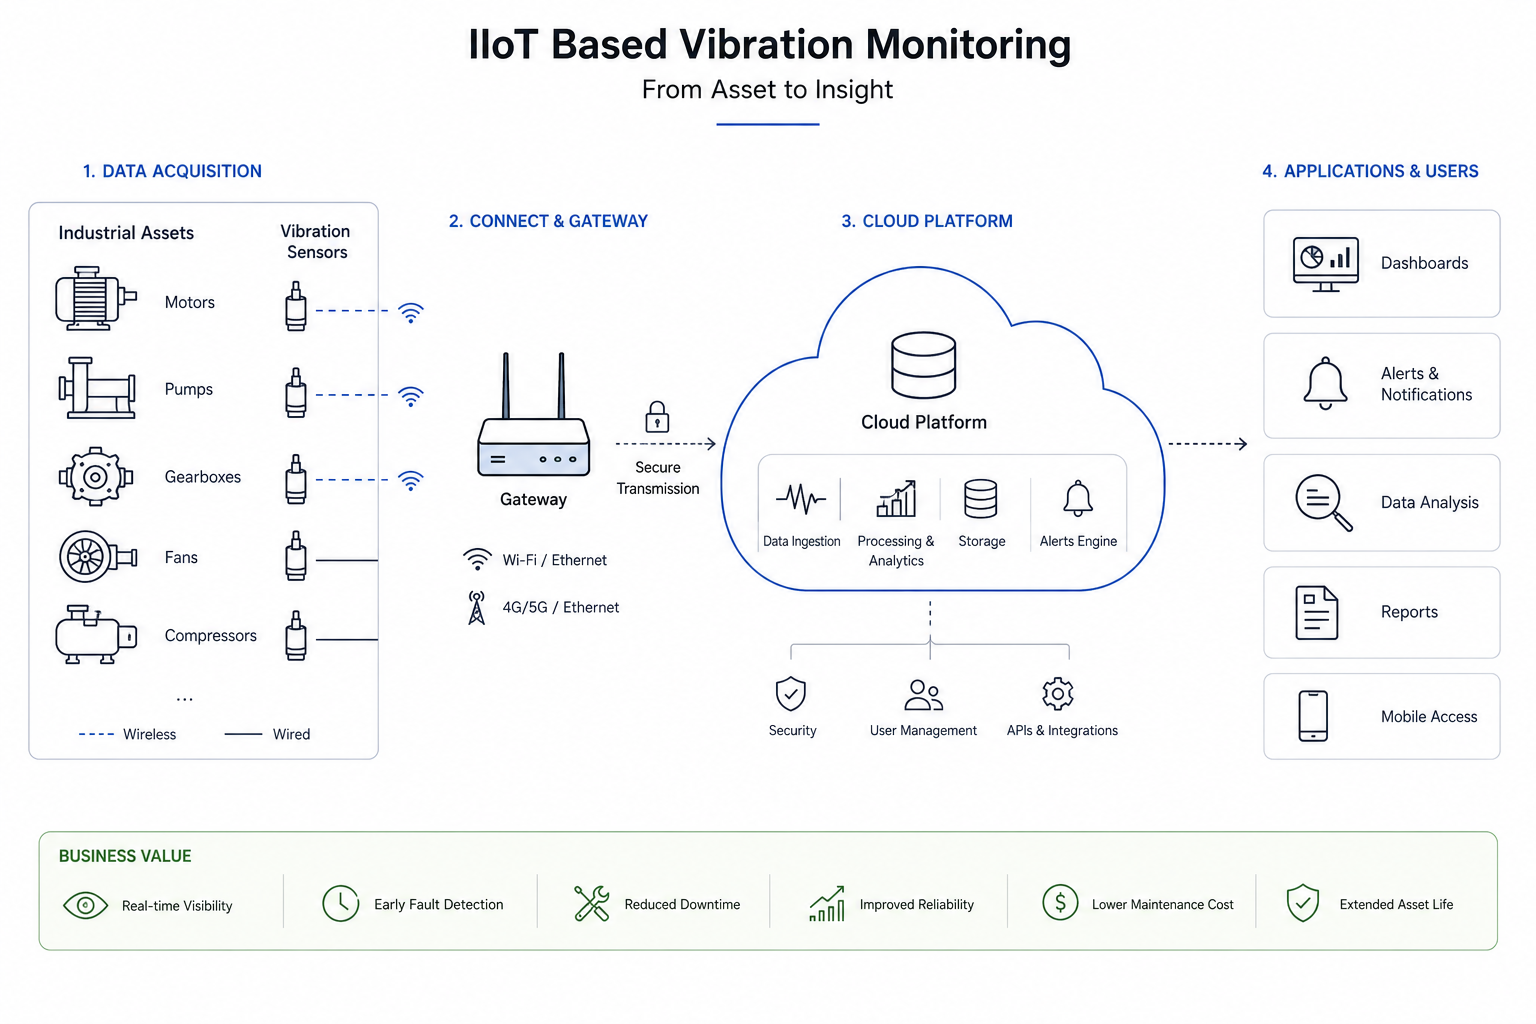Screen dimensions: 1536x1024
Task: Click the "APIs & Integrations" label
Action: tap(1062, 730)
